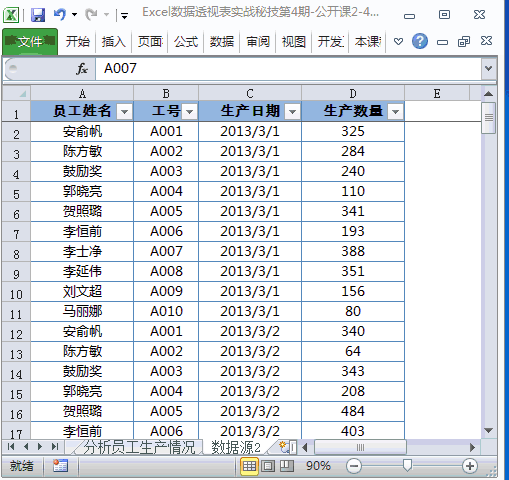The height and width of the screenshot is (480, 509).
Task: Click the fx insert function icon
Action: 82,69
